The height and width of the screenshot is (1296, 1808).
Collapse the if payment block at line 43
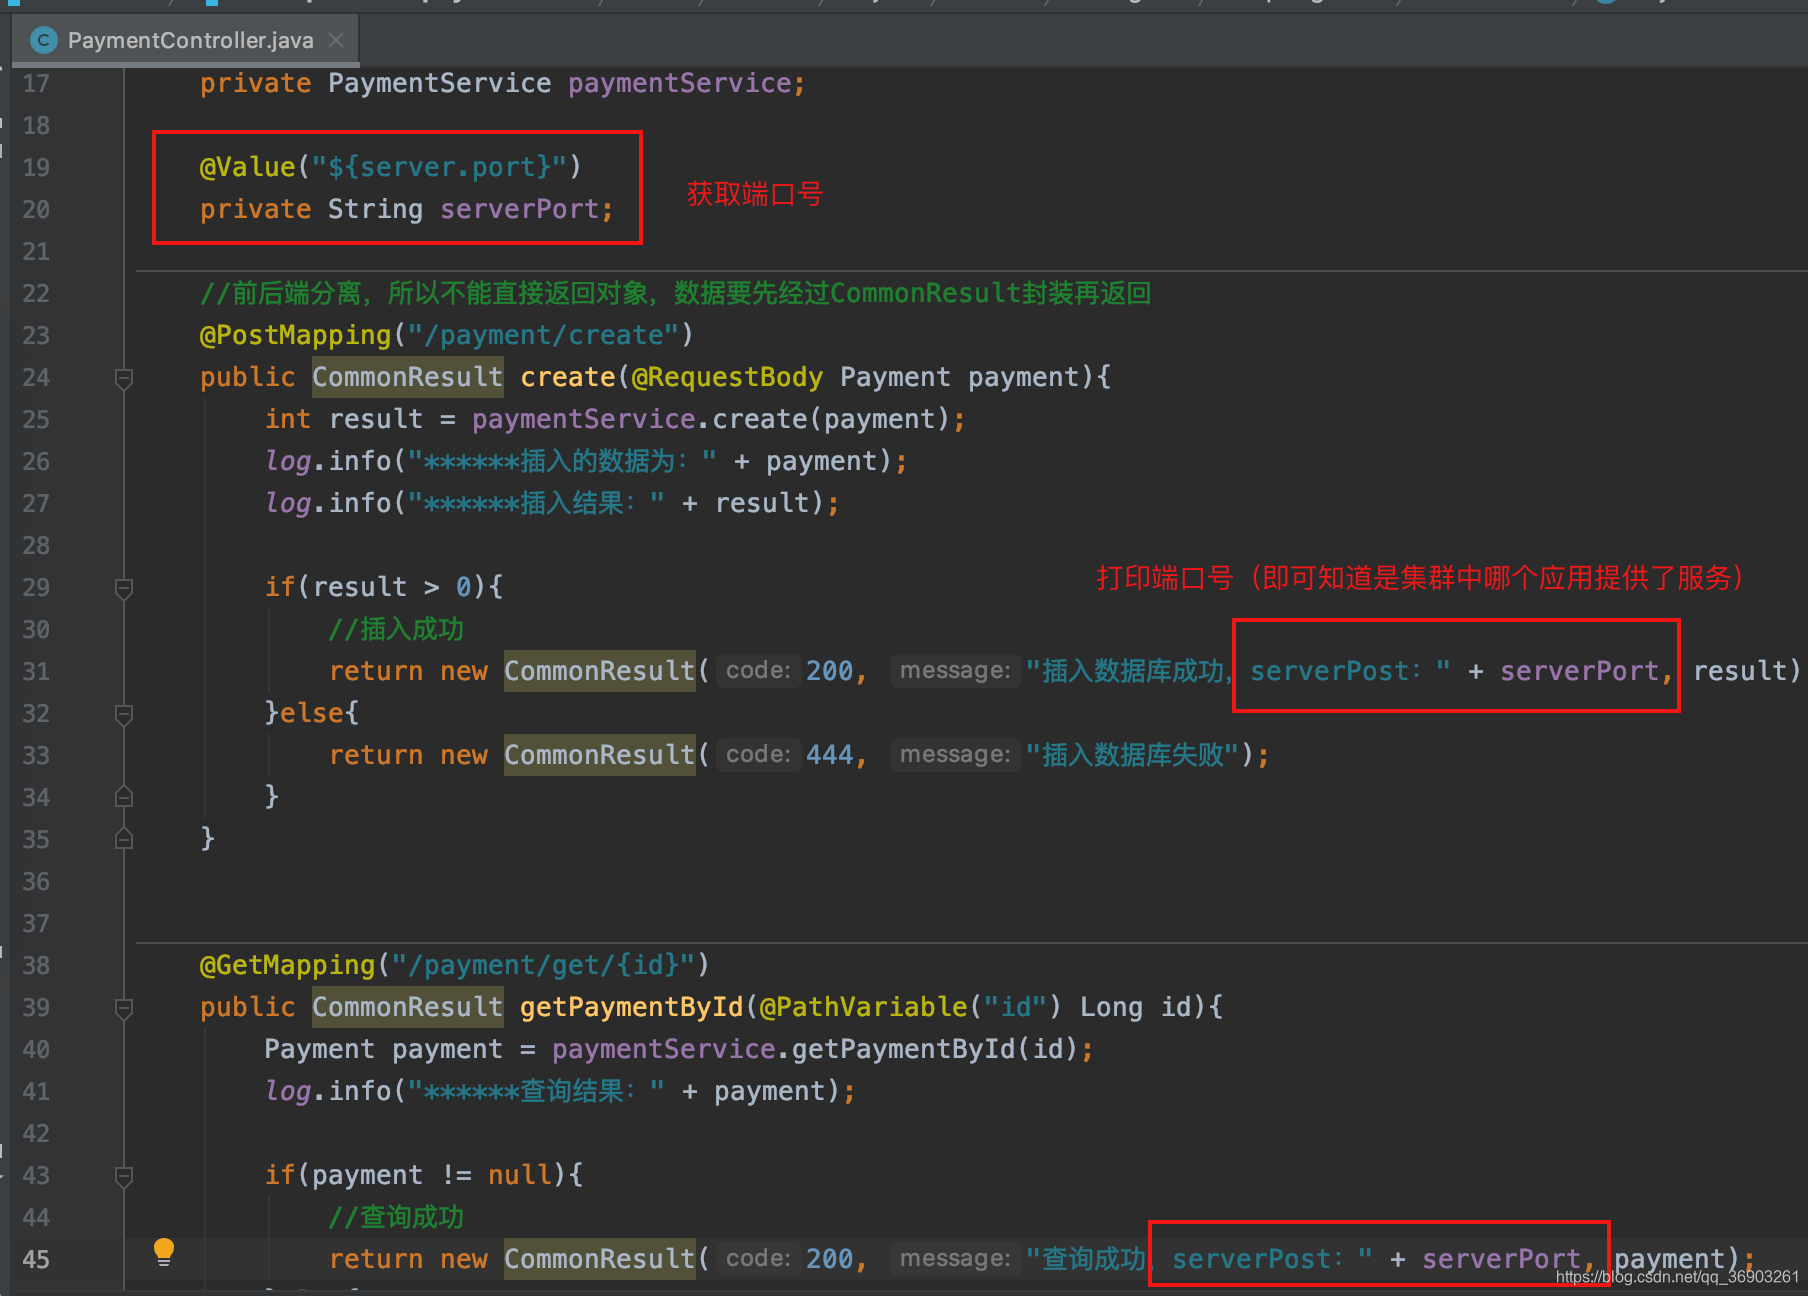click(124, 1176)
